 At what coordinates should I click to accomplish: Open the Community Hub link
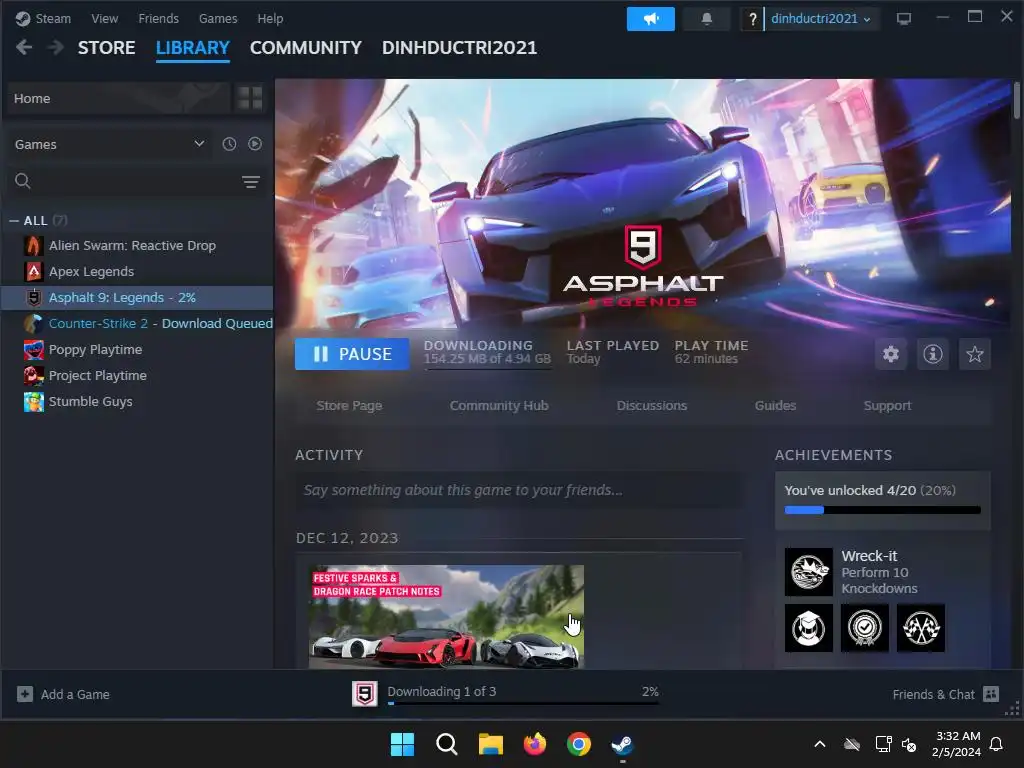click(x=499, y=406)
